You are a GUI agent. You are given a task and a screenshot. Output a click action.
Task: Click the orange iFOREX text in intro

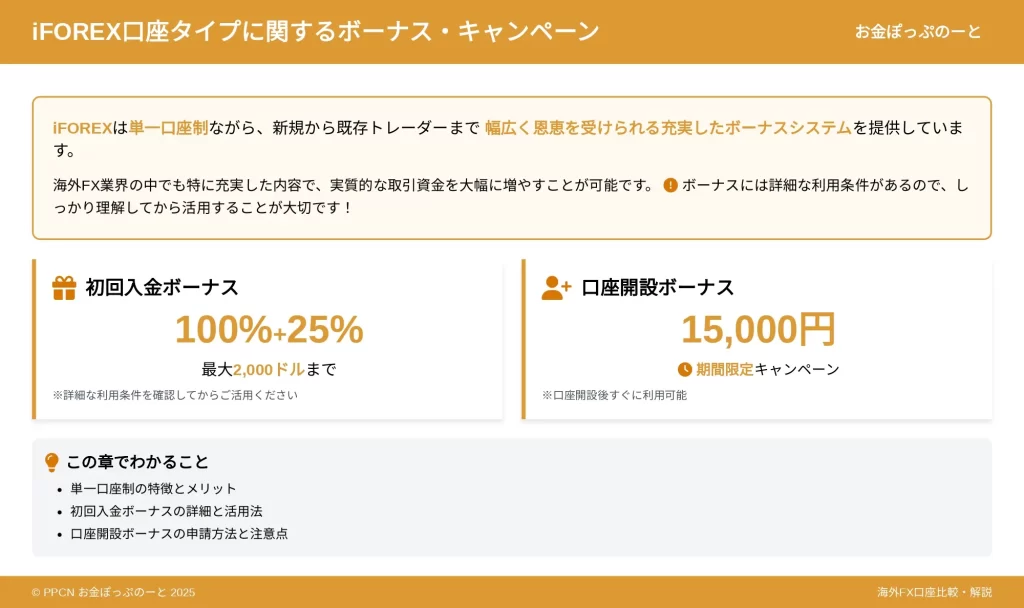(82, 128)
